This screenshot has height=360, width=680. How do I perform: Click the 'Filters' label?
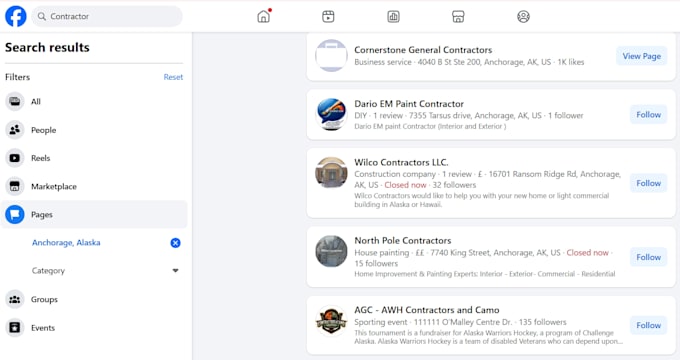tap(17, 77)
